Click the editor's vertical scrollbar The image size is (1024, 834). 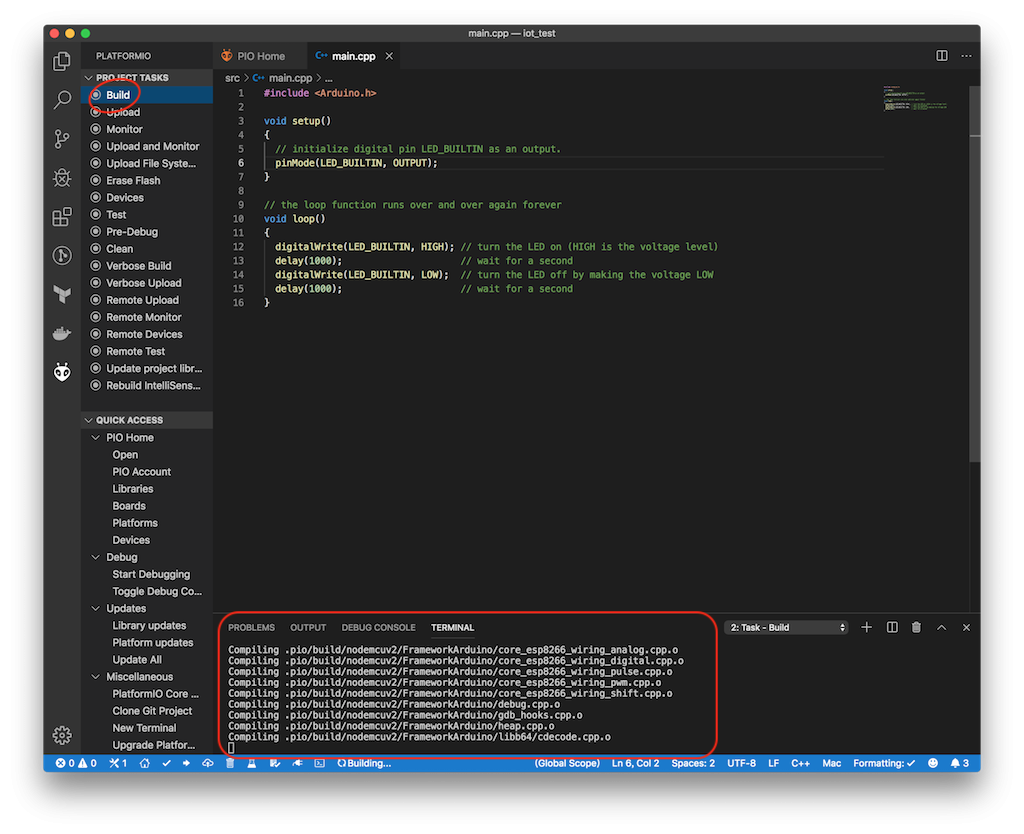pos(974,274)
